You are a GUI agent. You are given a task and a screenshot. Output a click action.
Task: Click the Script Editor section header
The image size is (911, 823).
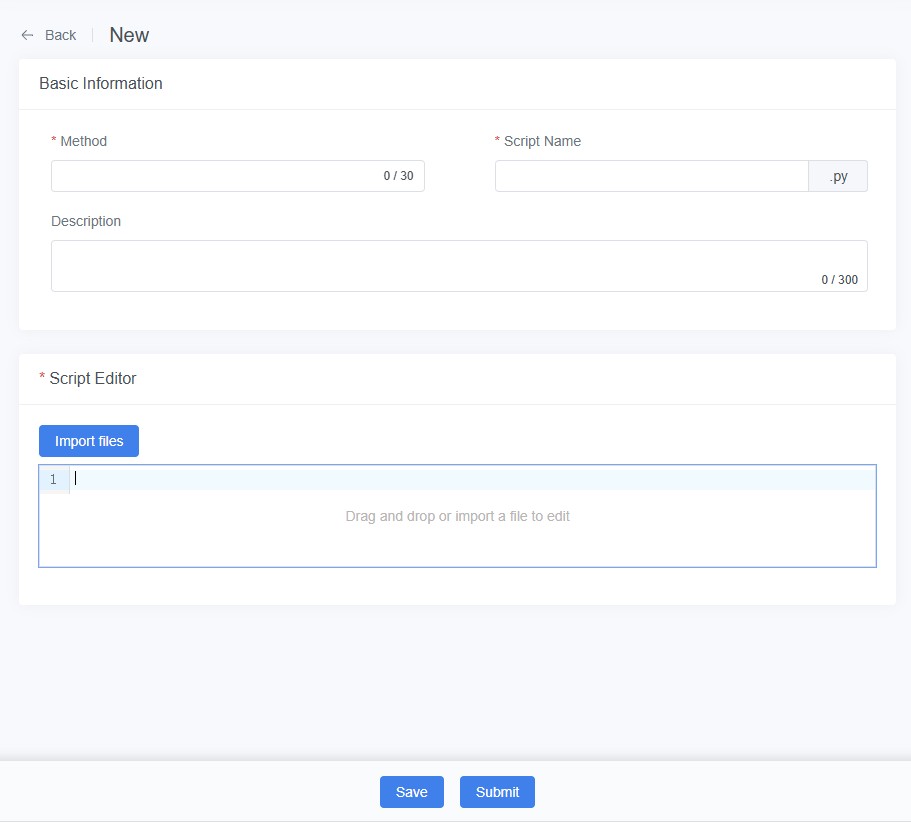(x=95, y=378)
